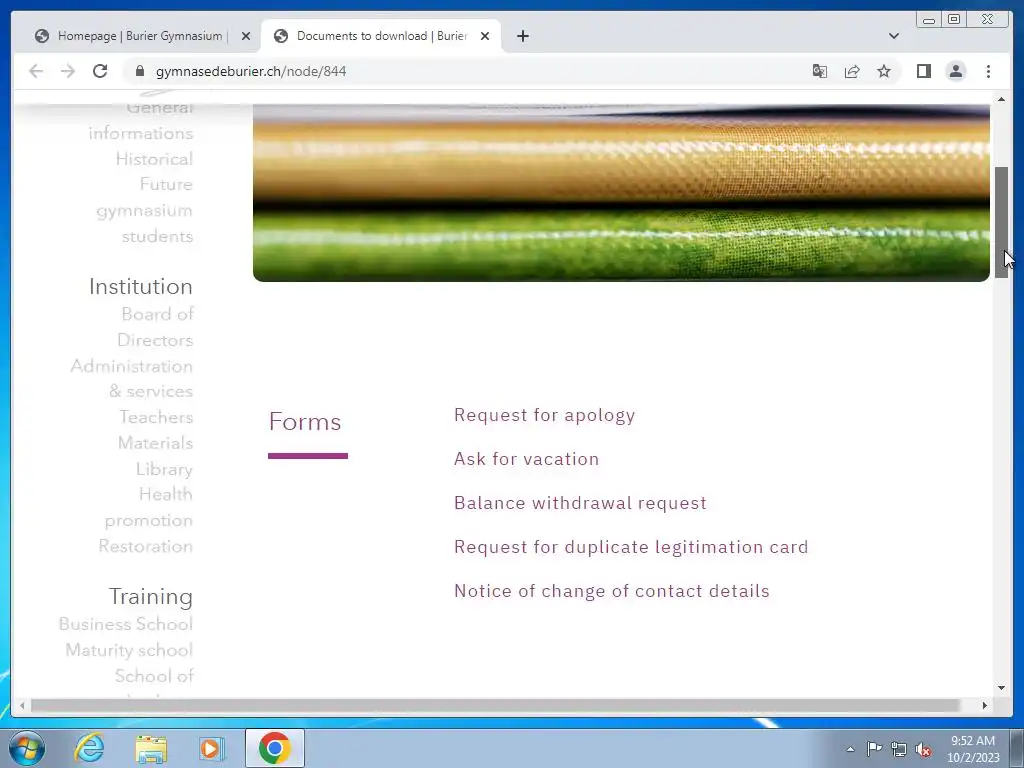
Task: Go back to the previous page
Action: pos(36,71)
